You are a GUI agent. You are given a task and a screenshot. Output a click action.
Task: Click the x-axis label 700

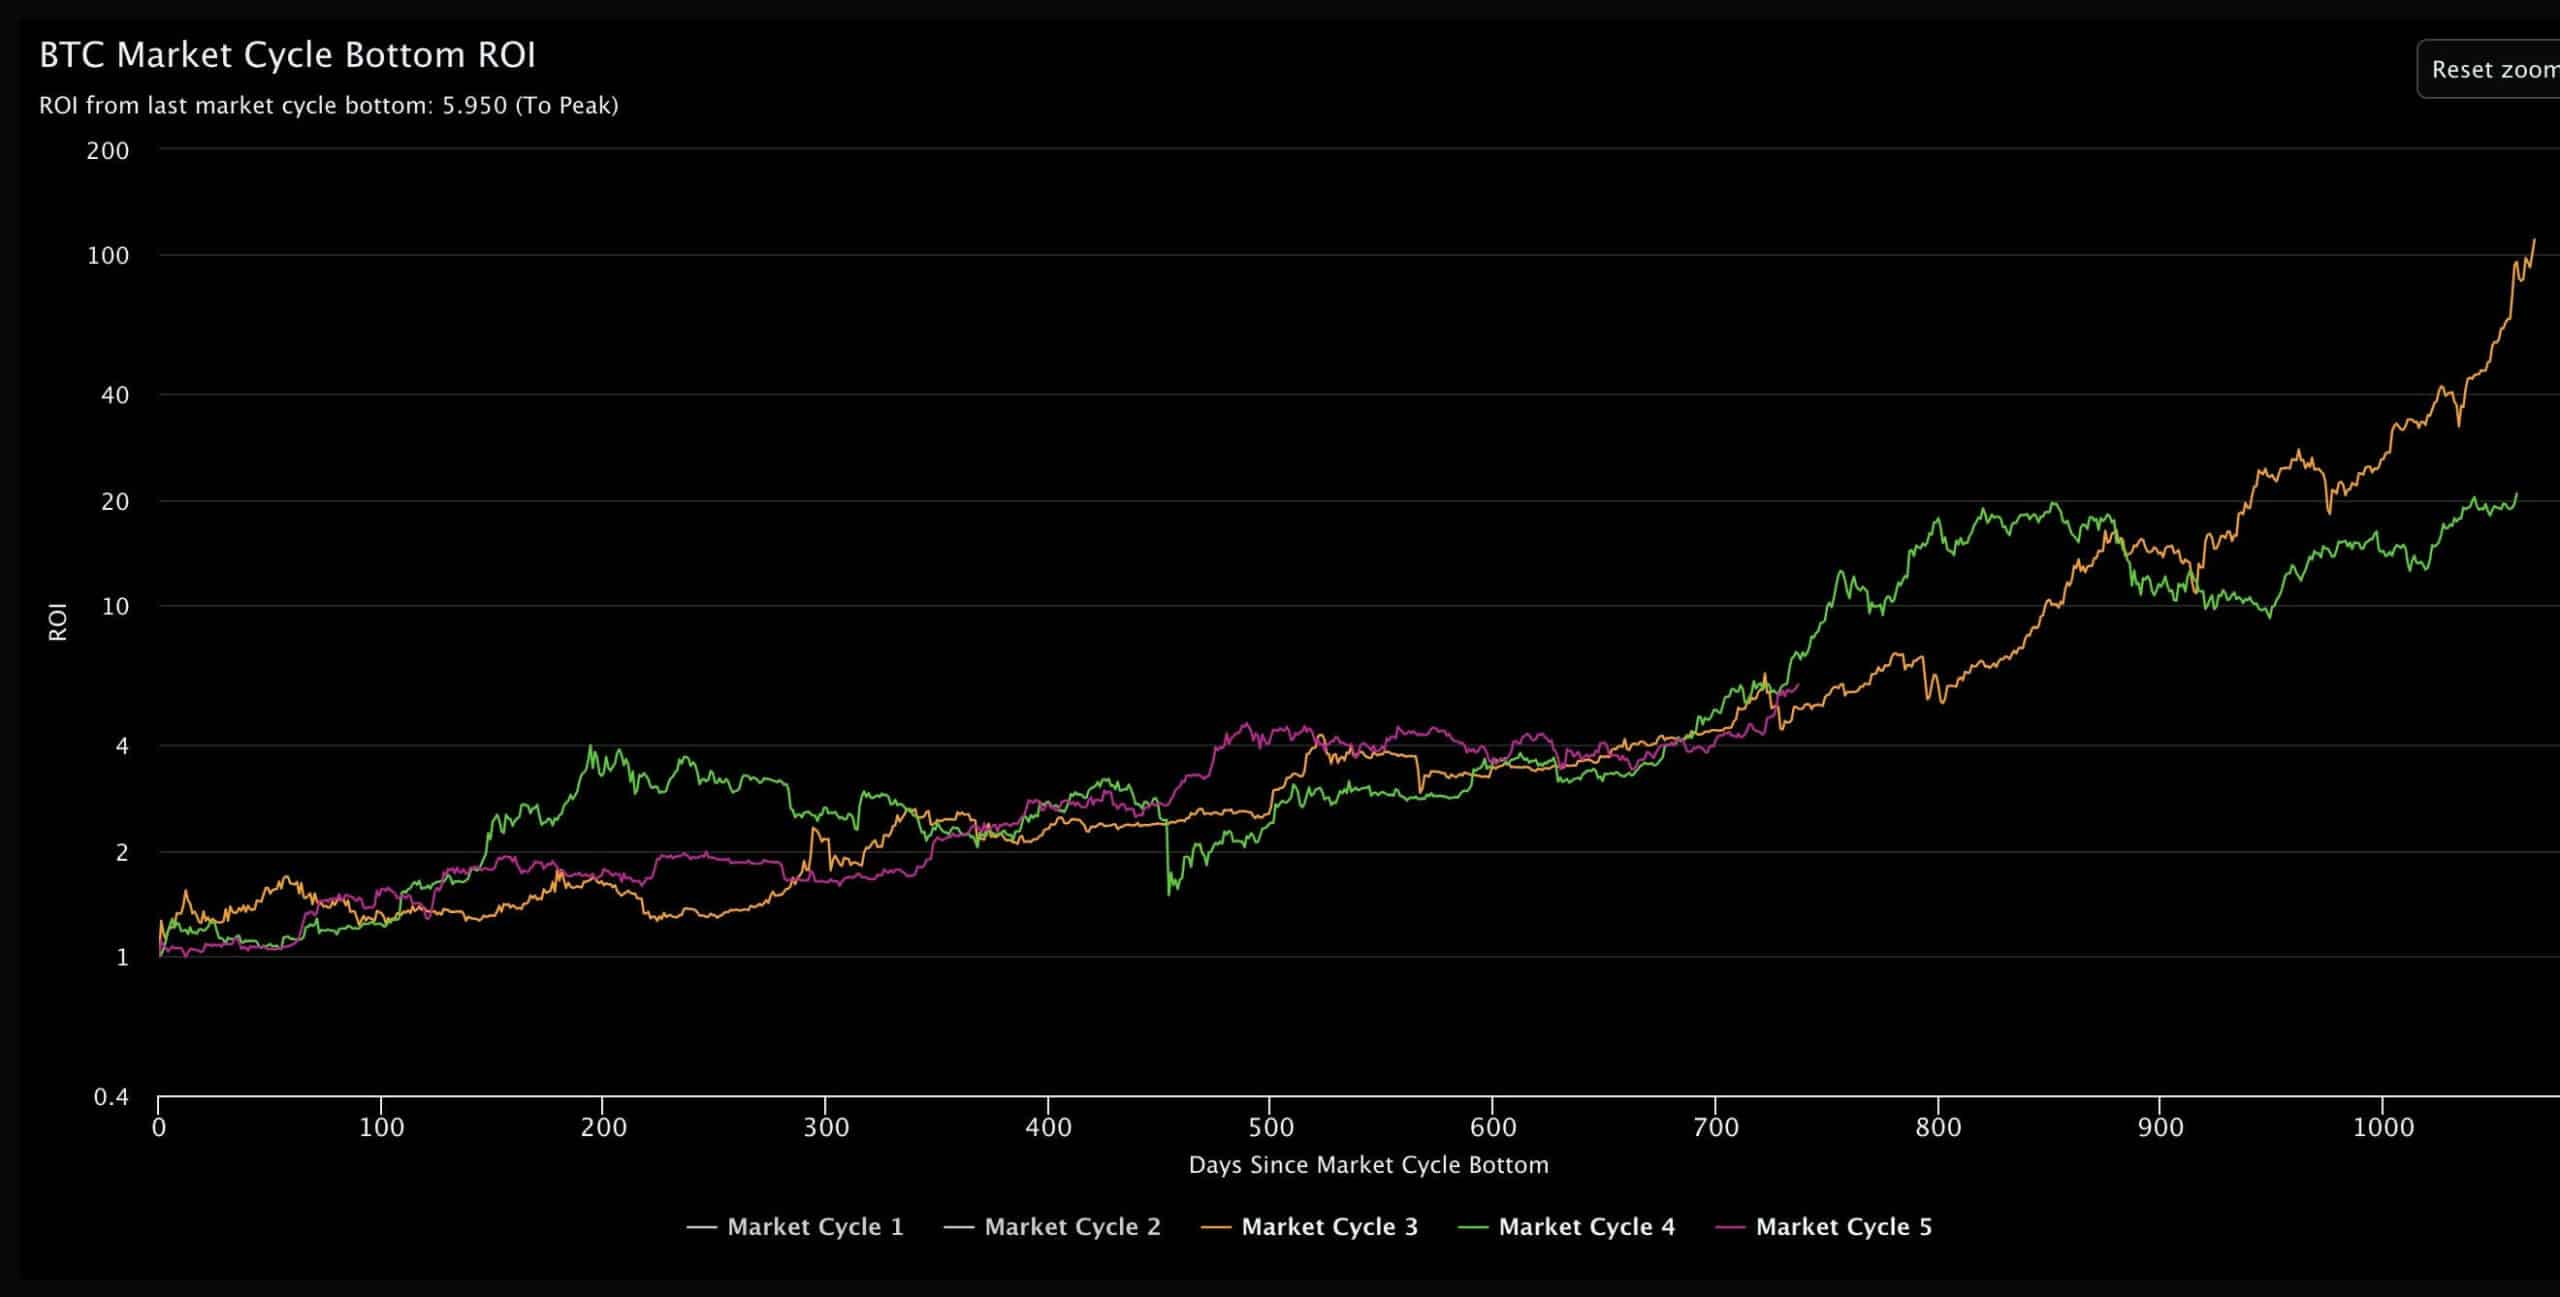[x=1716, y=1128]
